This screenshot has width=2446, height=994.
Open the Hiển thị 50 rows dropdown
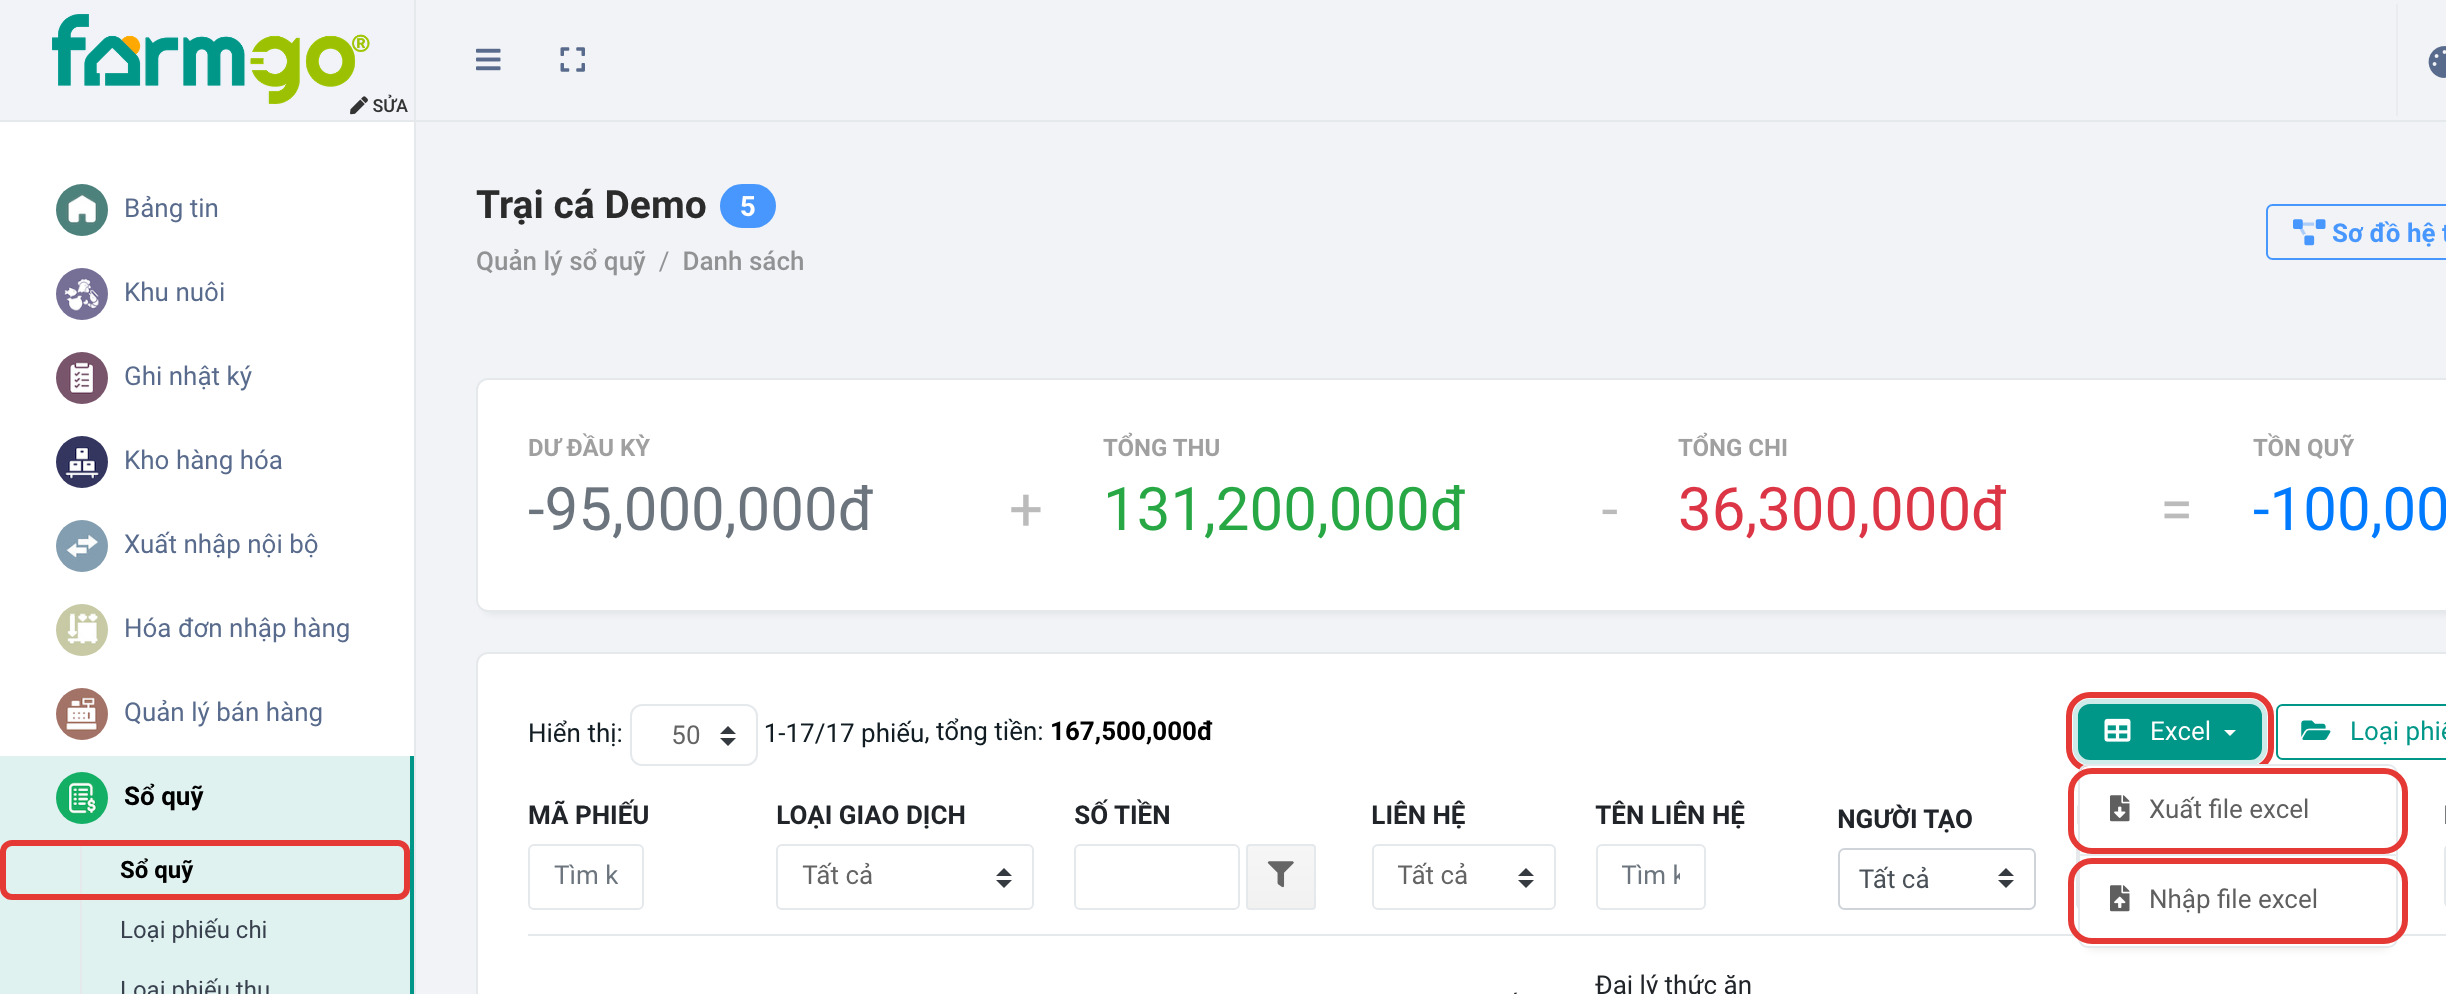pyautogui.click(x=694, y=735)
